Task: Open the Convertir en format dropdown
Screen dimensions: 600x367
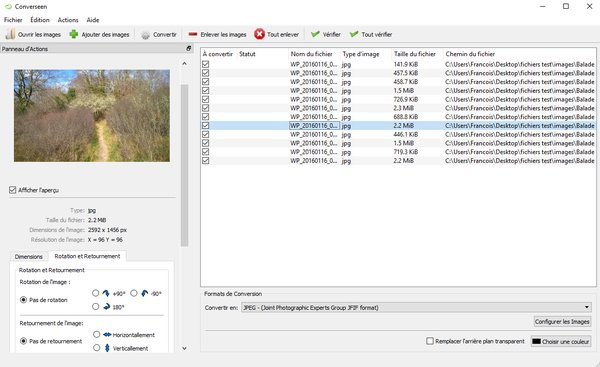Action: 416,307
